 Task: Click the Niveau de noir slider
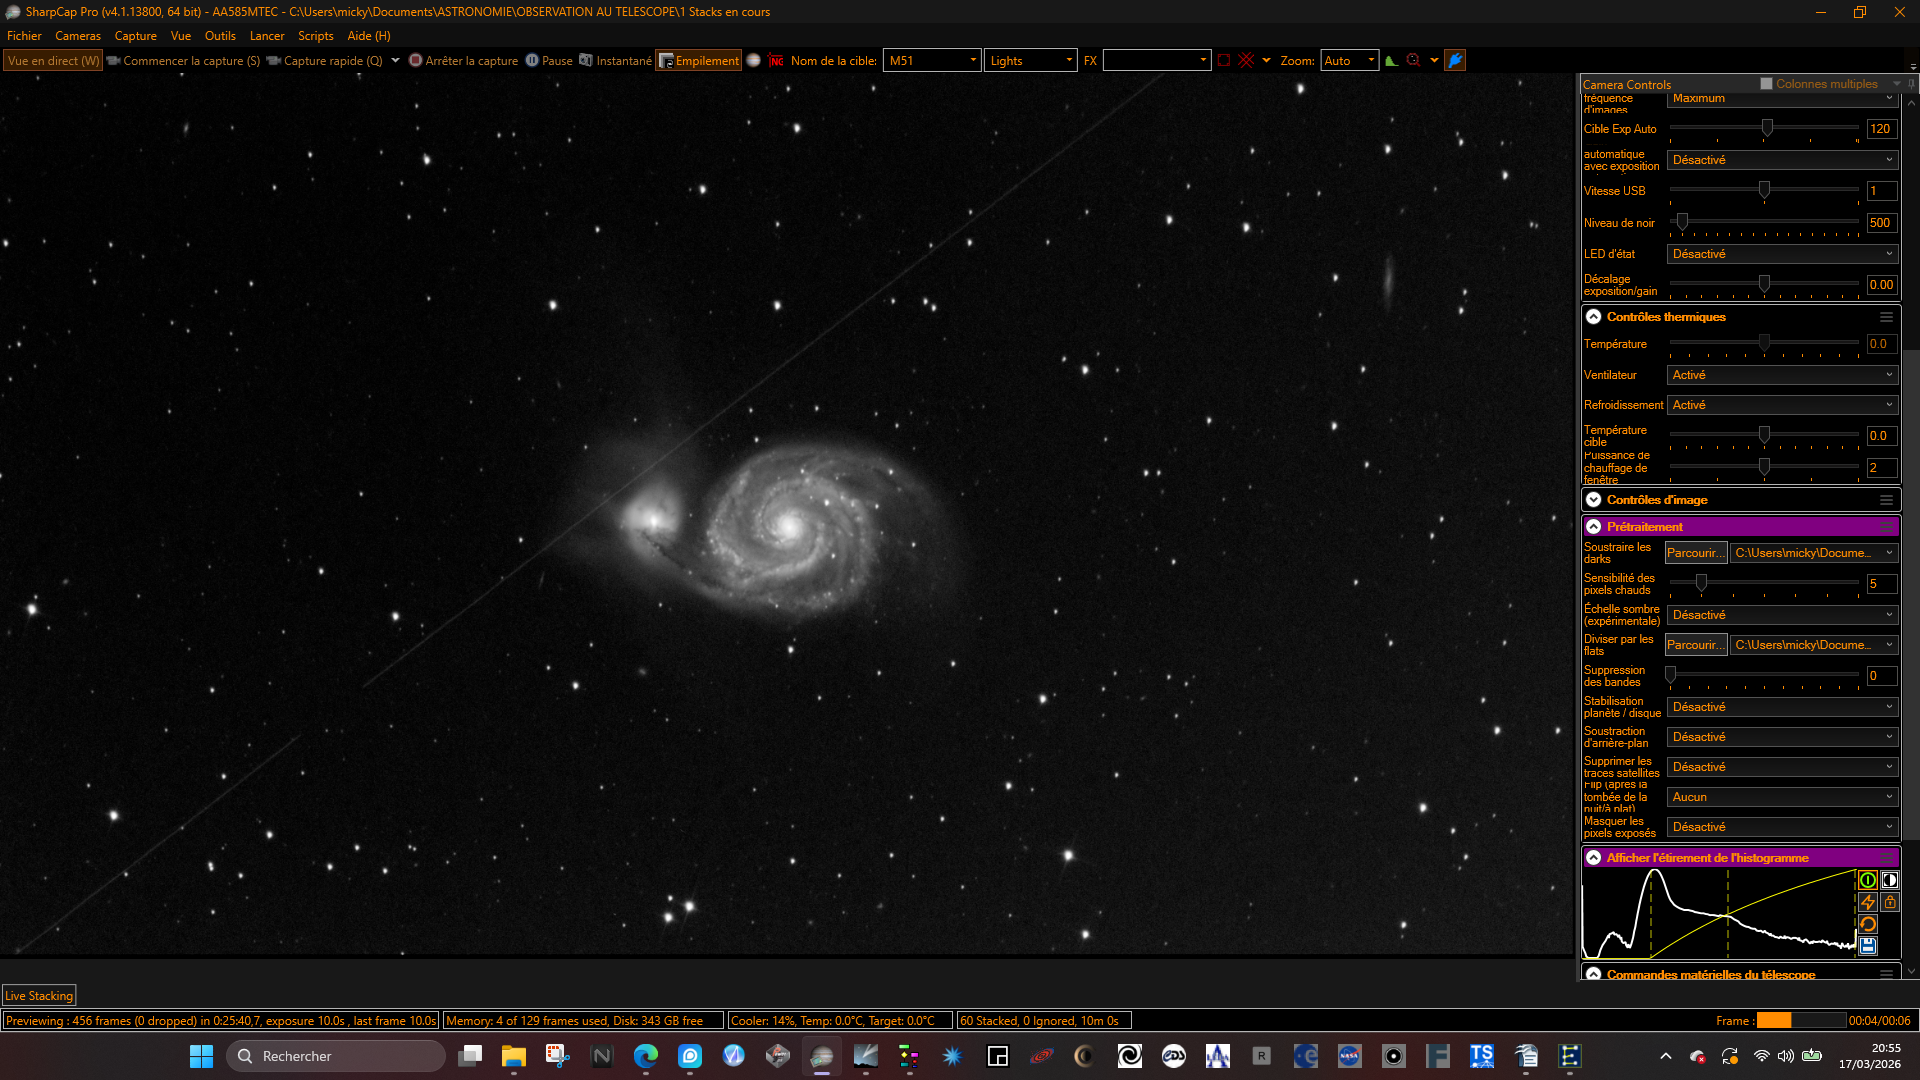pyautogui.click(x=1764, y=222)
